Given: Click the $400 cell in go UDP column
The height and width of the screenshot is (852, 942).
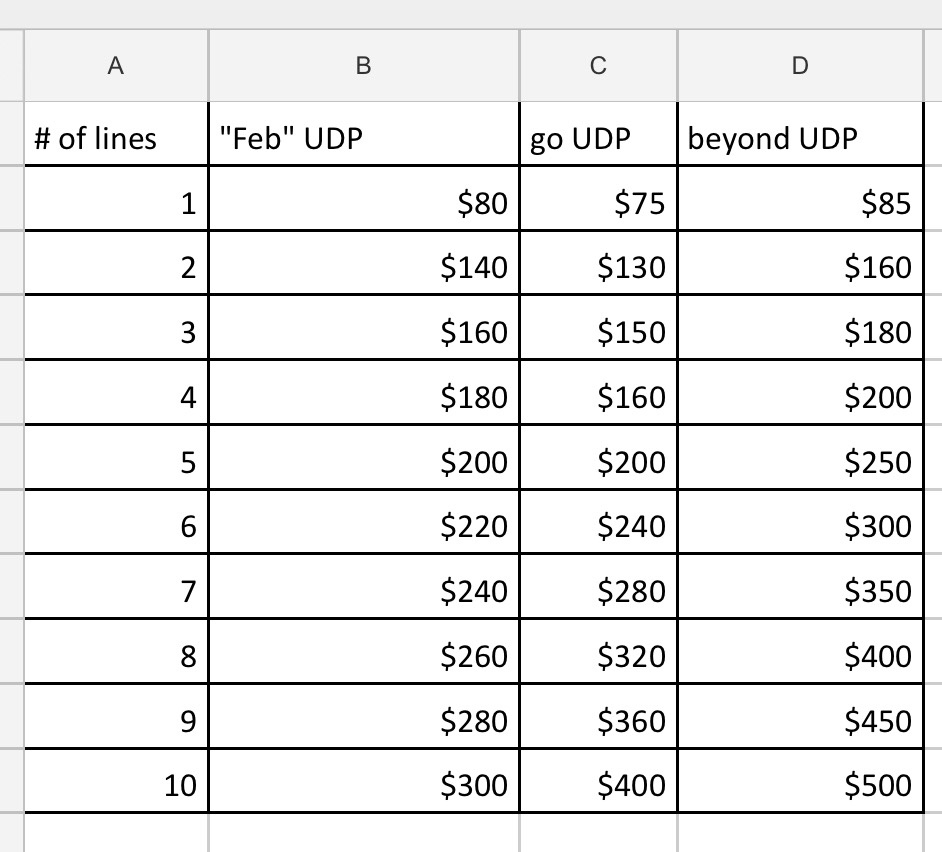Looking at the screenshot, I should coord(598,785).
